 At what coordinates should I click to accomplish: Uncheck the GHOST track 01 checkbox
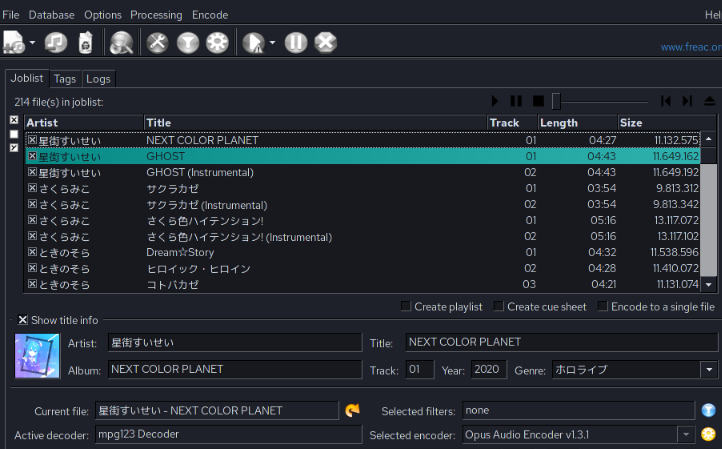pyautogui.click(x=32, y=156)
